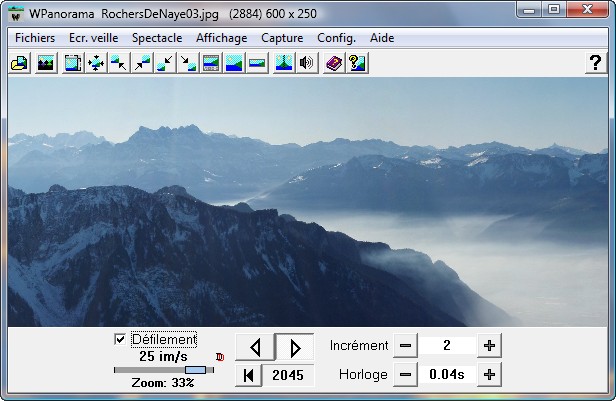Screen dimensions: 616x401
Task: Open an image file with the folder icon
Action: point(20,63)
